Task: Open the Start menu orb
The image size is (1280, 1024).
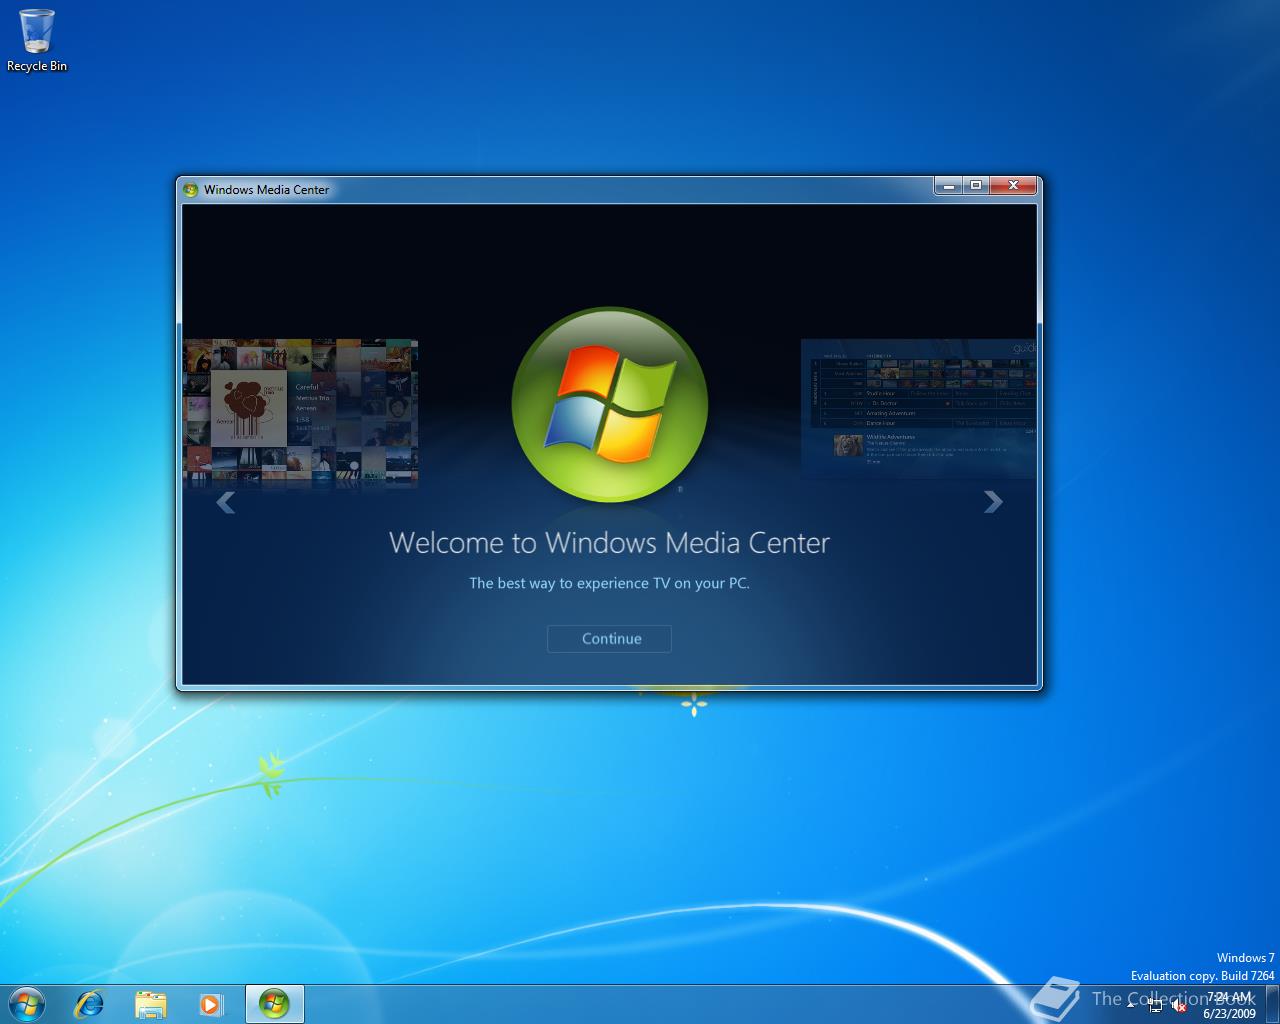Action: [x=27, y=1004]
